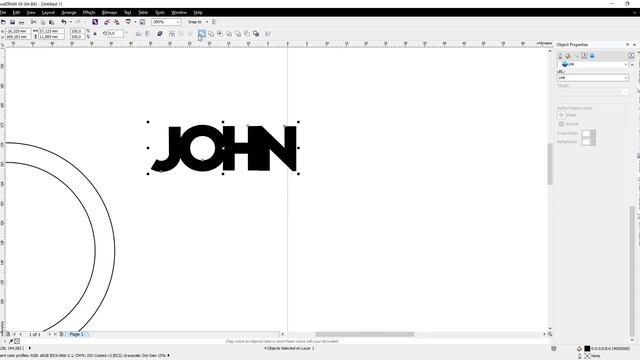The image size is (640, 360).
Task: Click the object height field
Action: (x=51, y=37)
